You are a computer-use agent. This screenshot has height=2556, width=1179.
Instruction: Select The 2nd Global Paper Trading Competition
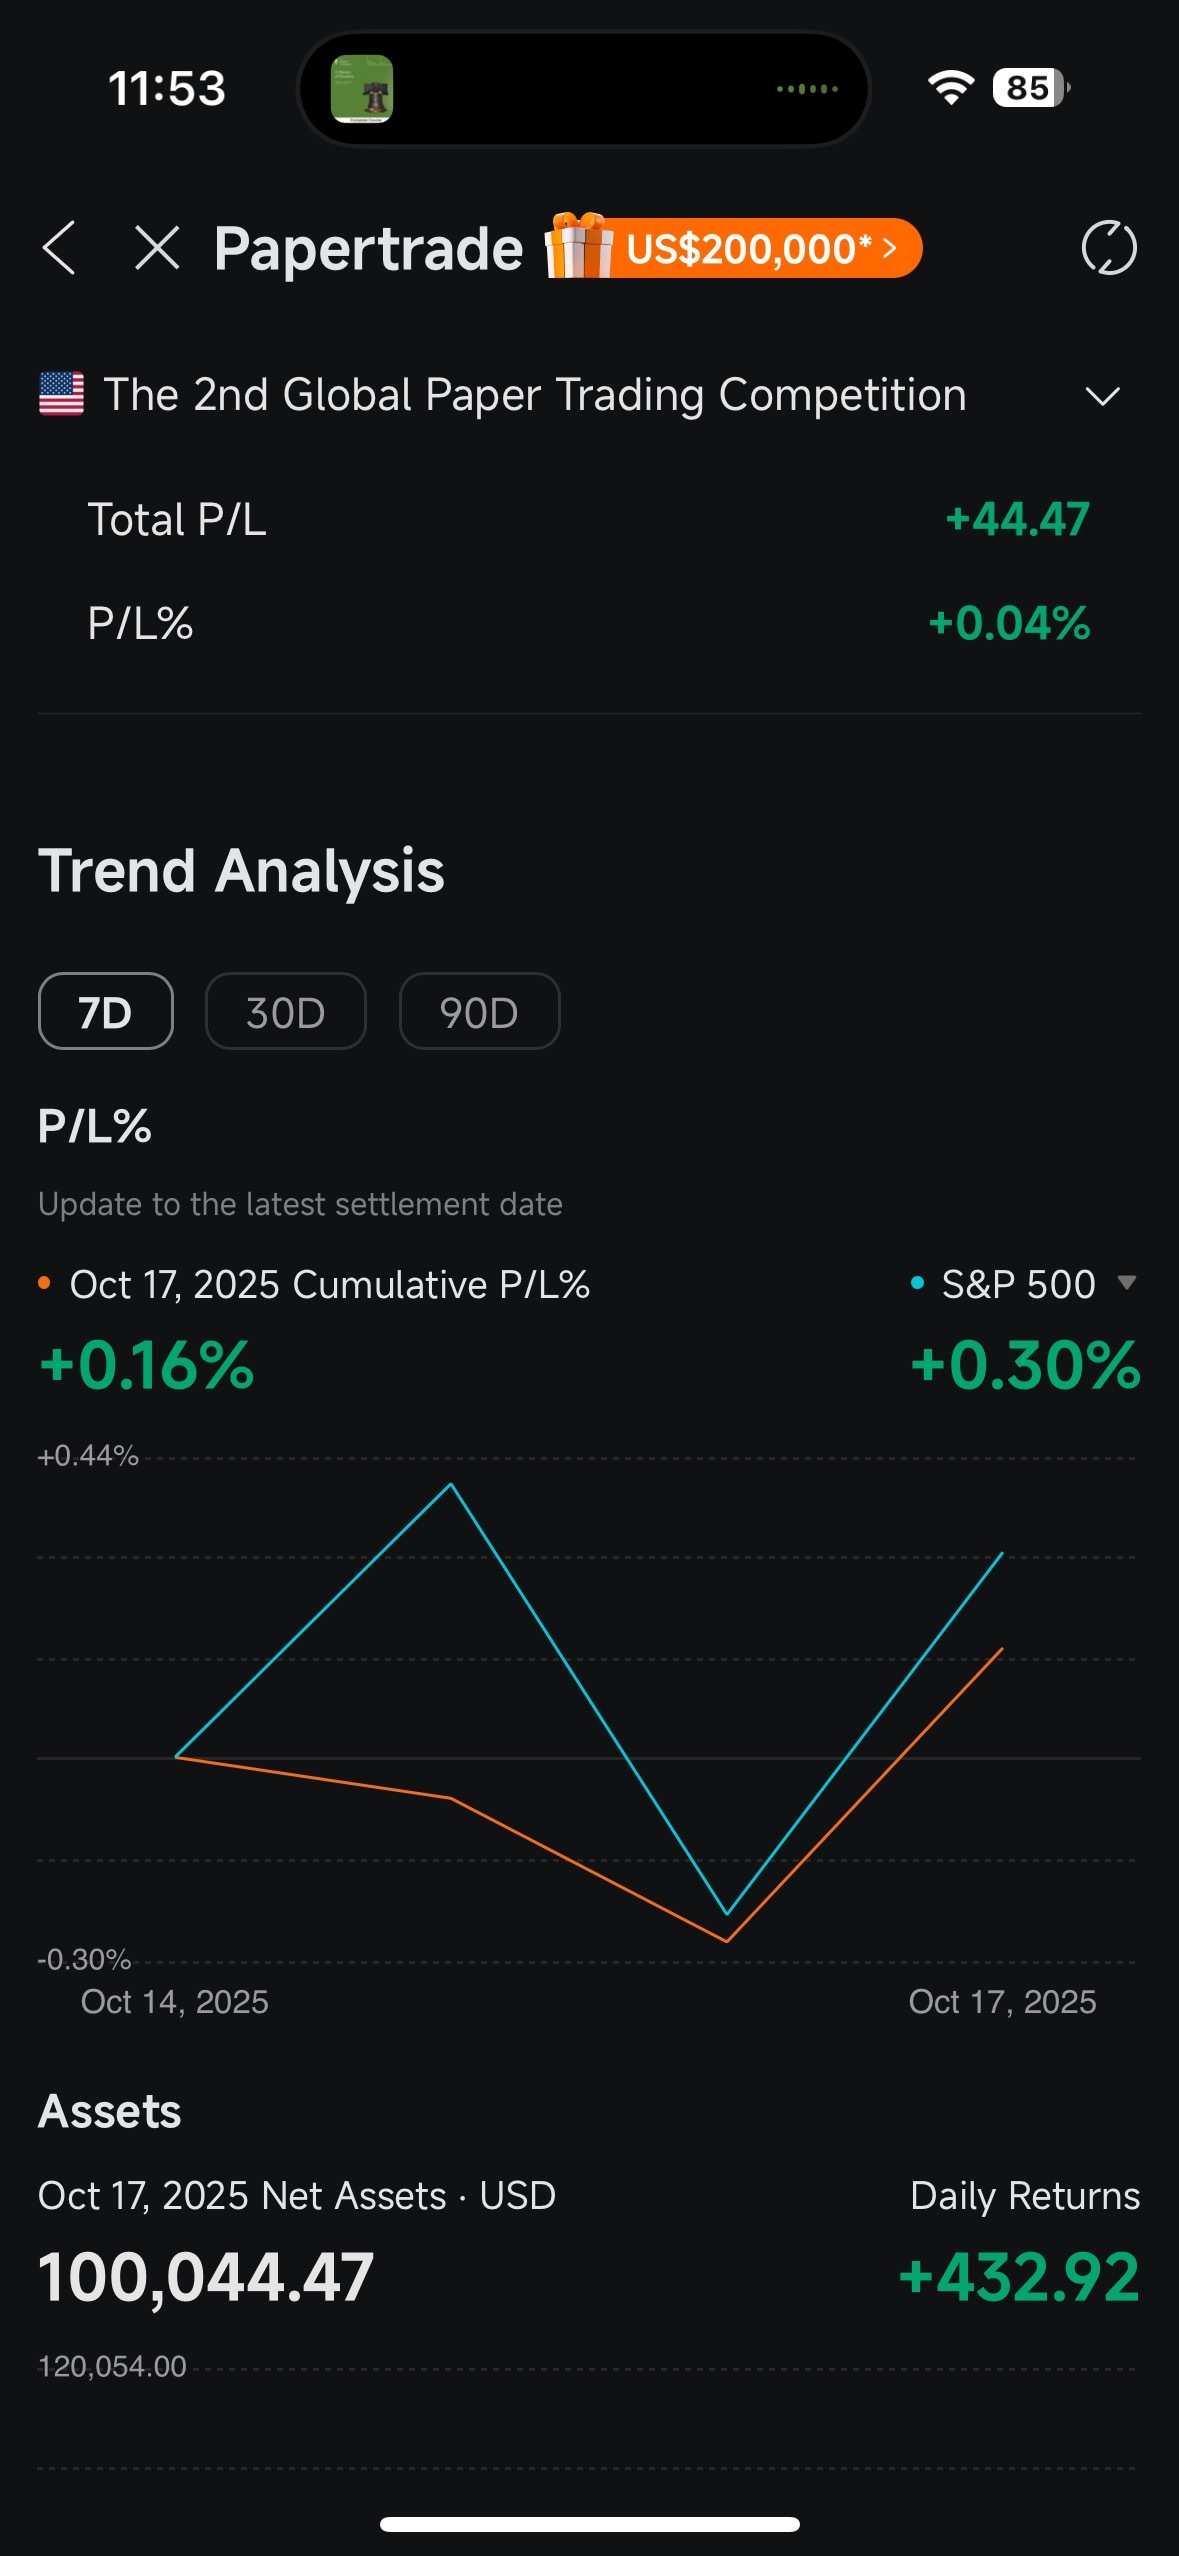pos(535,395)
